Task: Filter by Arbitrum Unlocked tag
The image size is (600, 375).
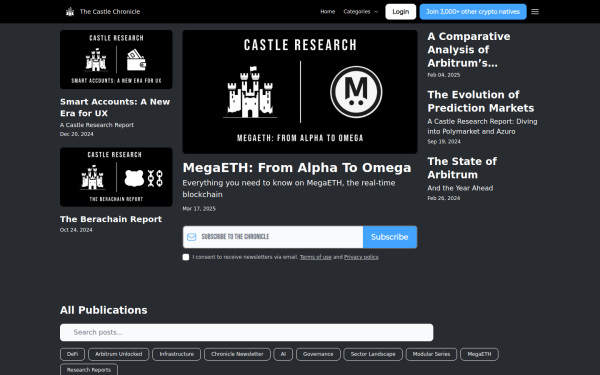Action: 119,354
